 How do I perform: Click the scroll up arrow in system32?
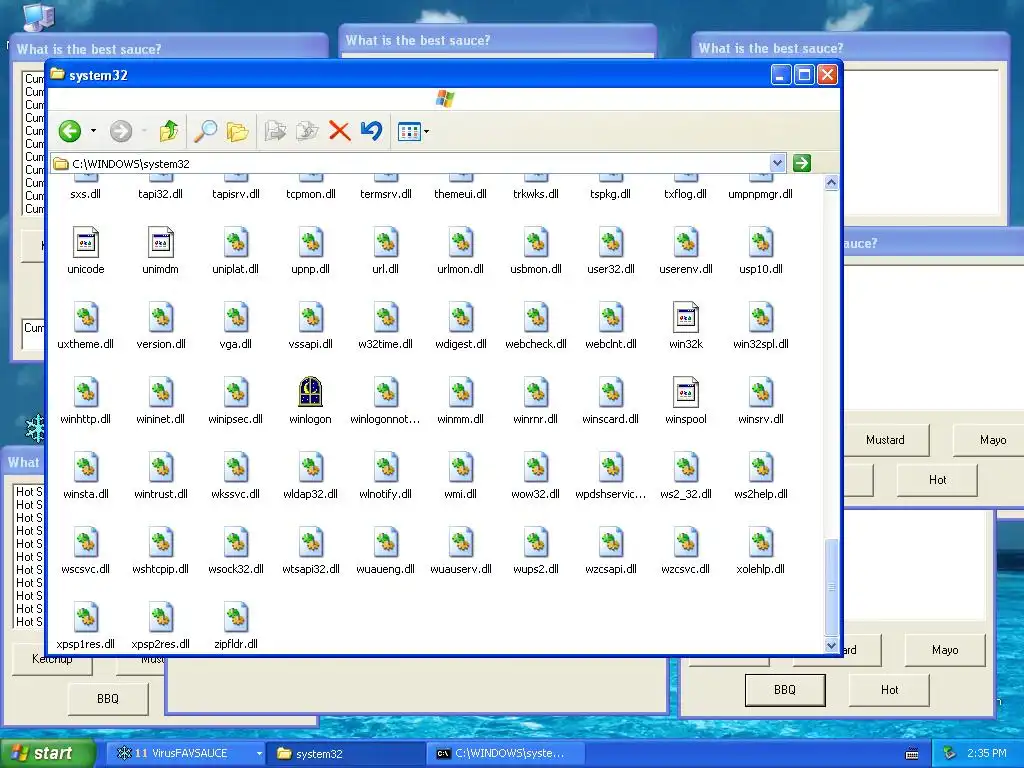831,183
